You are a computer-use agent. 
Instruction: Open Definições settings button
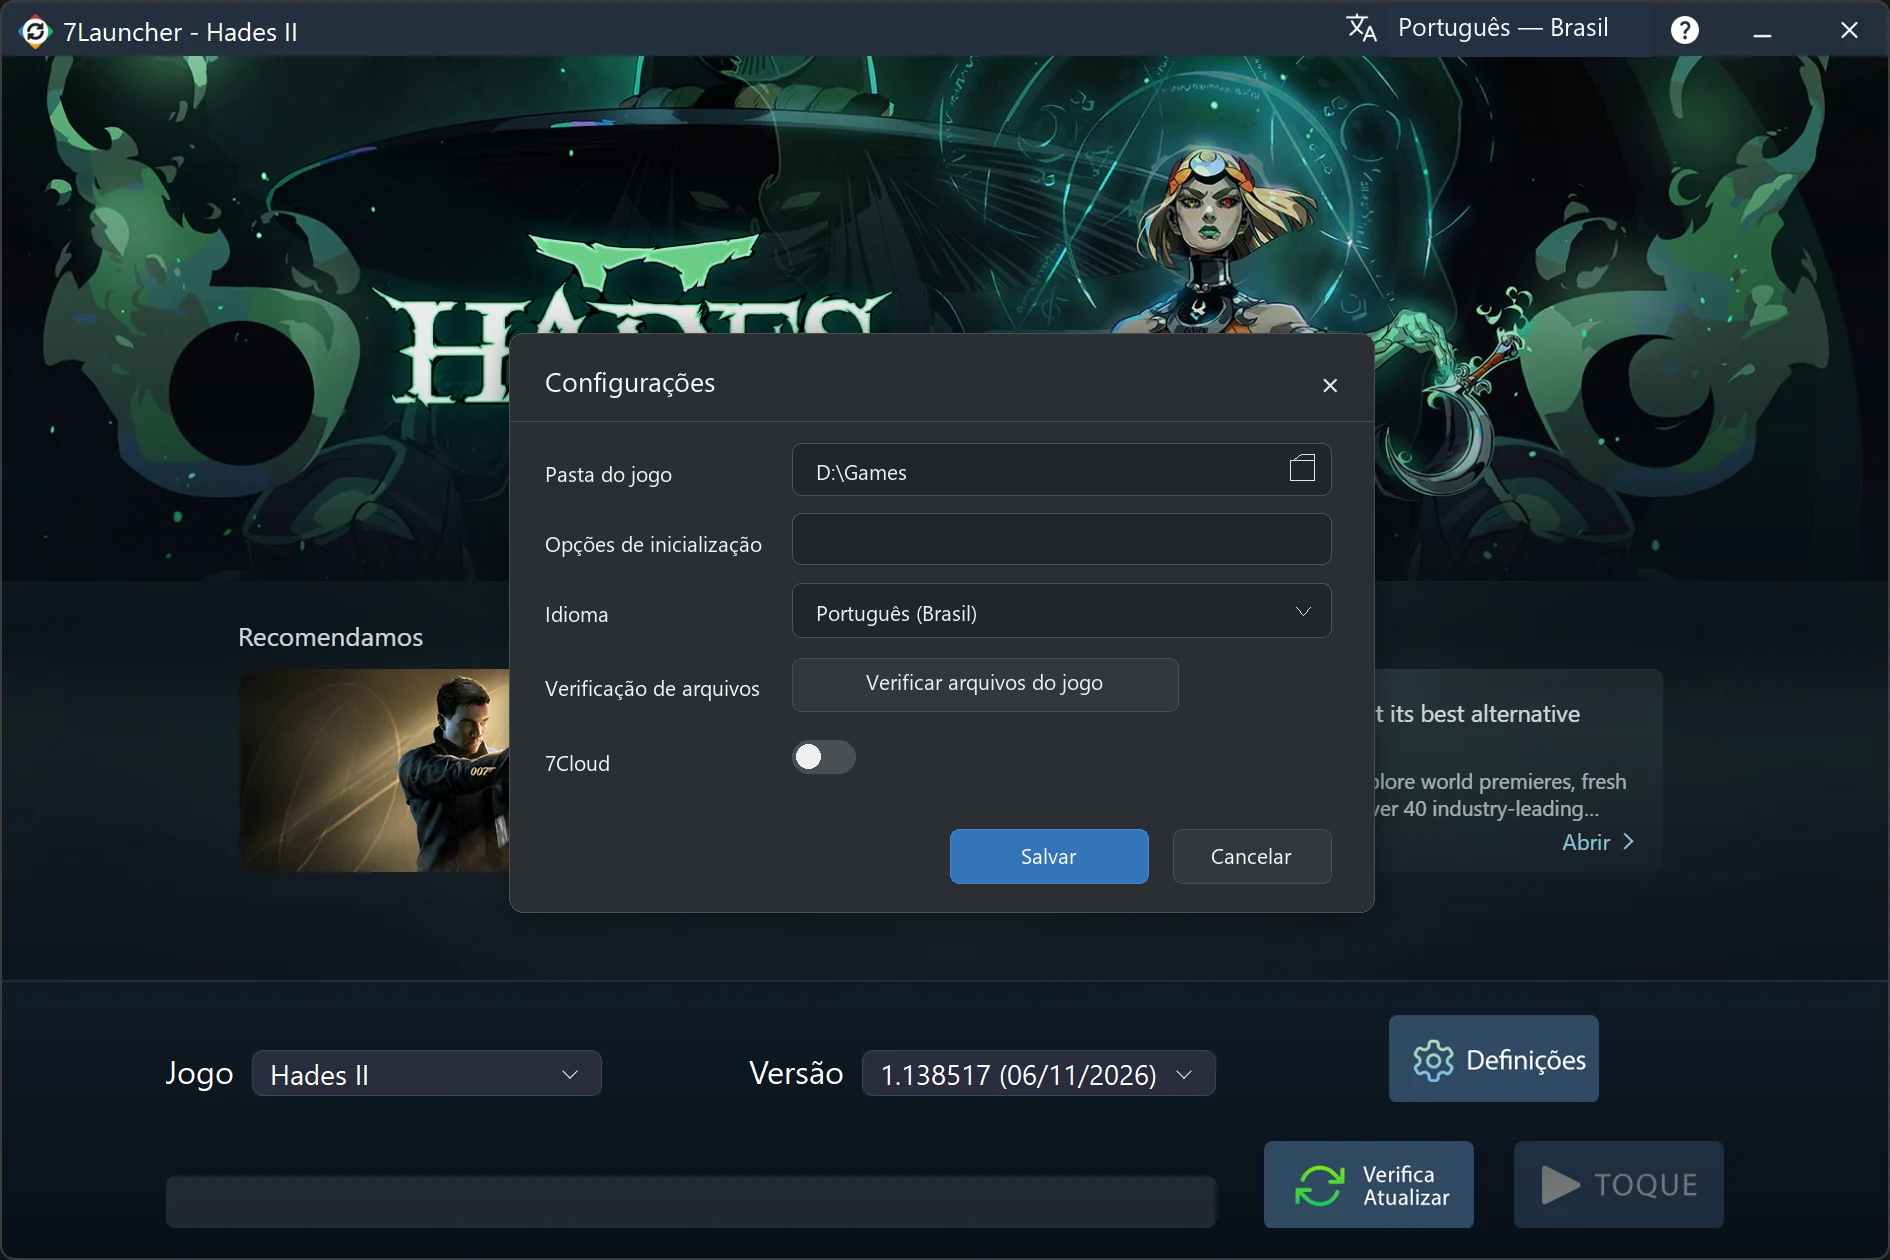[1494, 1059]
